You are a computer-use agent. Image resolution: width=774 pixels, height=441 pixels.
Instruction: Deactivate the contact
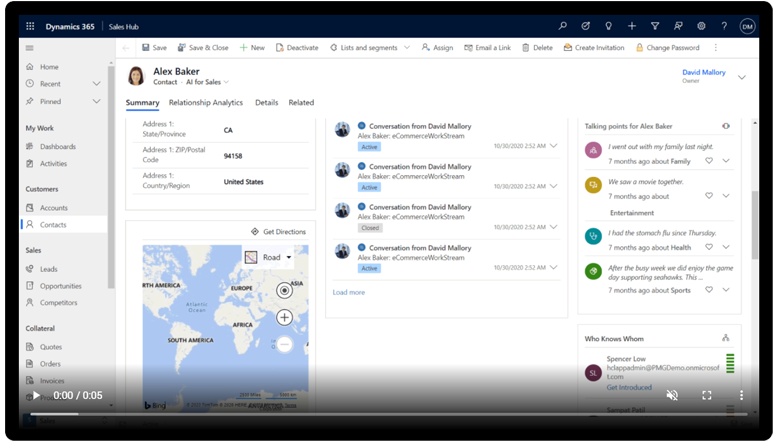[x=297, y=48]
